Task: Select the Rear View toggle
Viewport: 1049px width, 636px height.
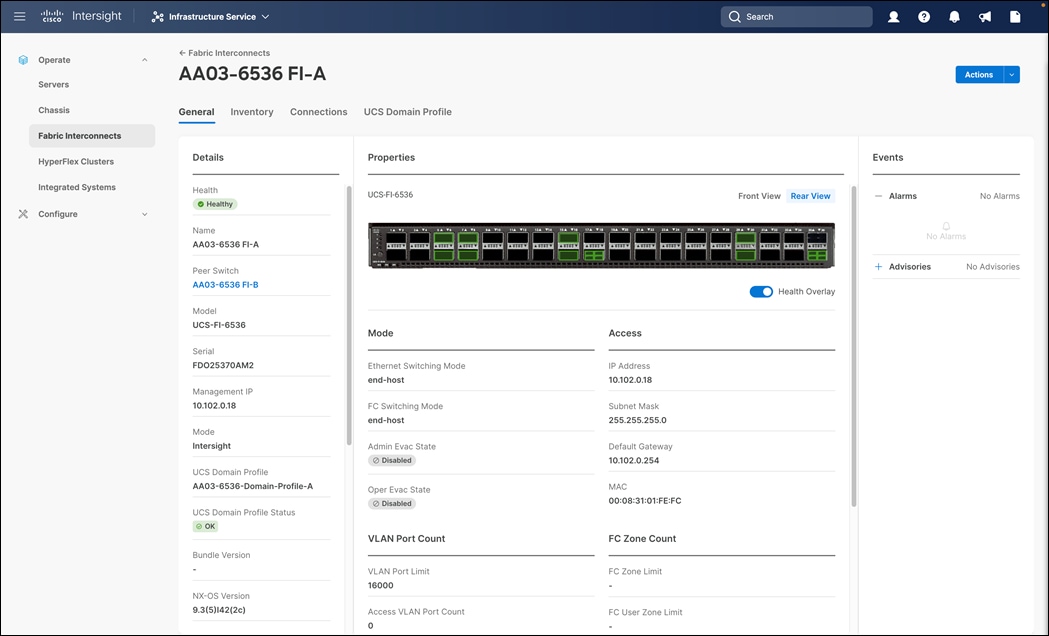Action: (810, 195)
